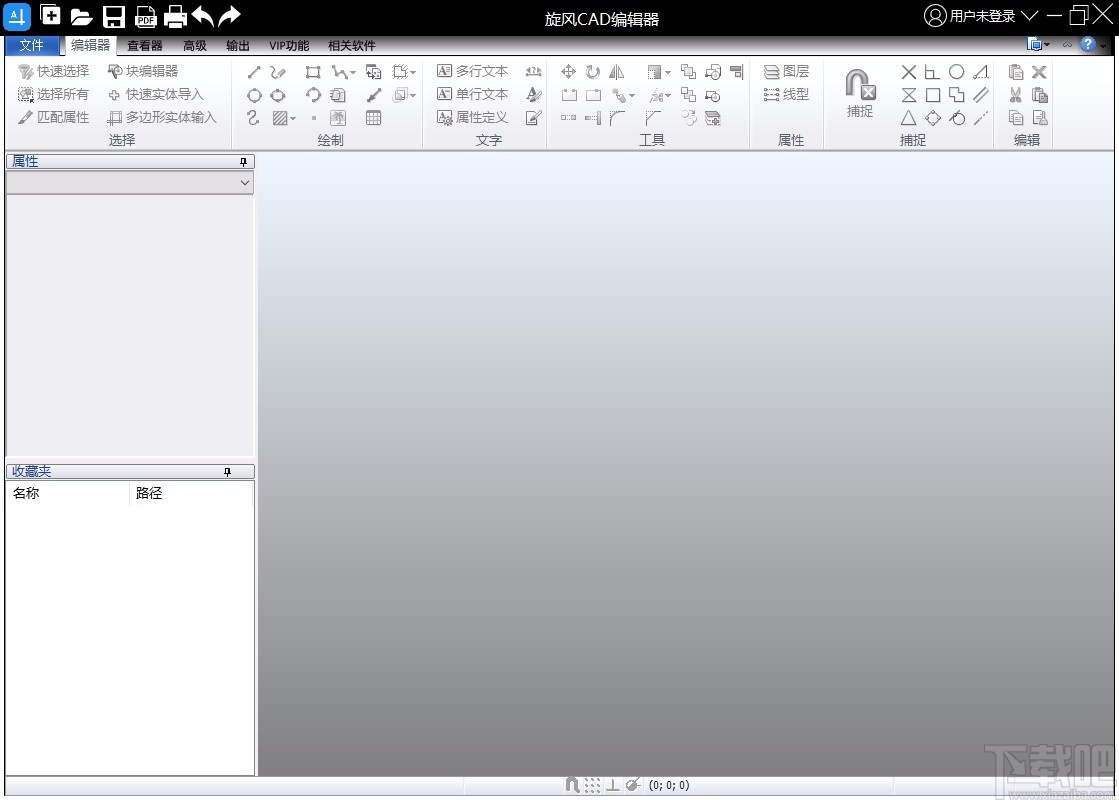This screenshot has width=1119, height=800.
Task: Choose the Circle draw tool in 绘制 group
Action: tap(254, 95)
